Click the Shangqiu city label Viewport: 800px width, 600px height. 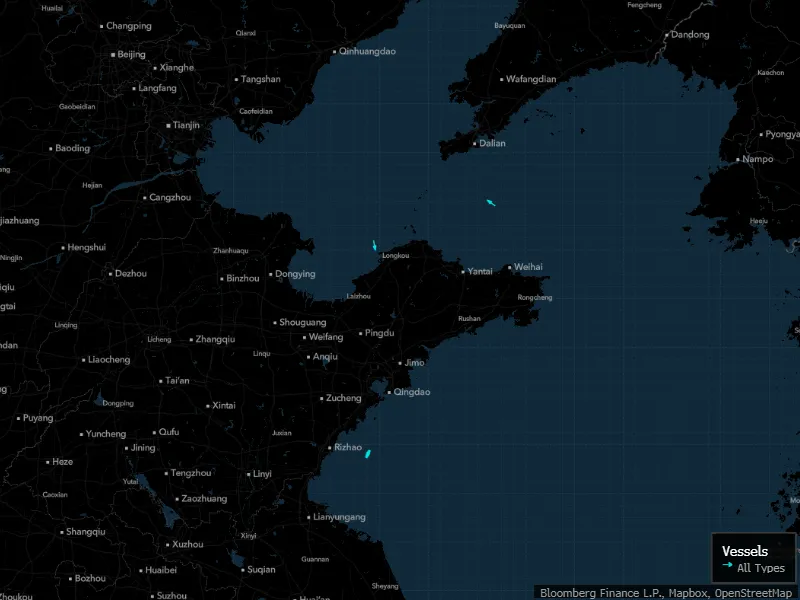86,532
